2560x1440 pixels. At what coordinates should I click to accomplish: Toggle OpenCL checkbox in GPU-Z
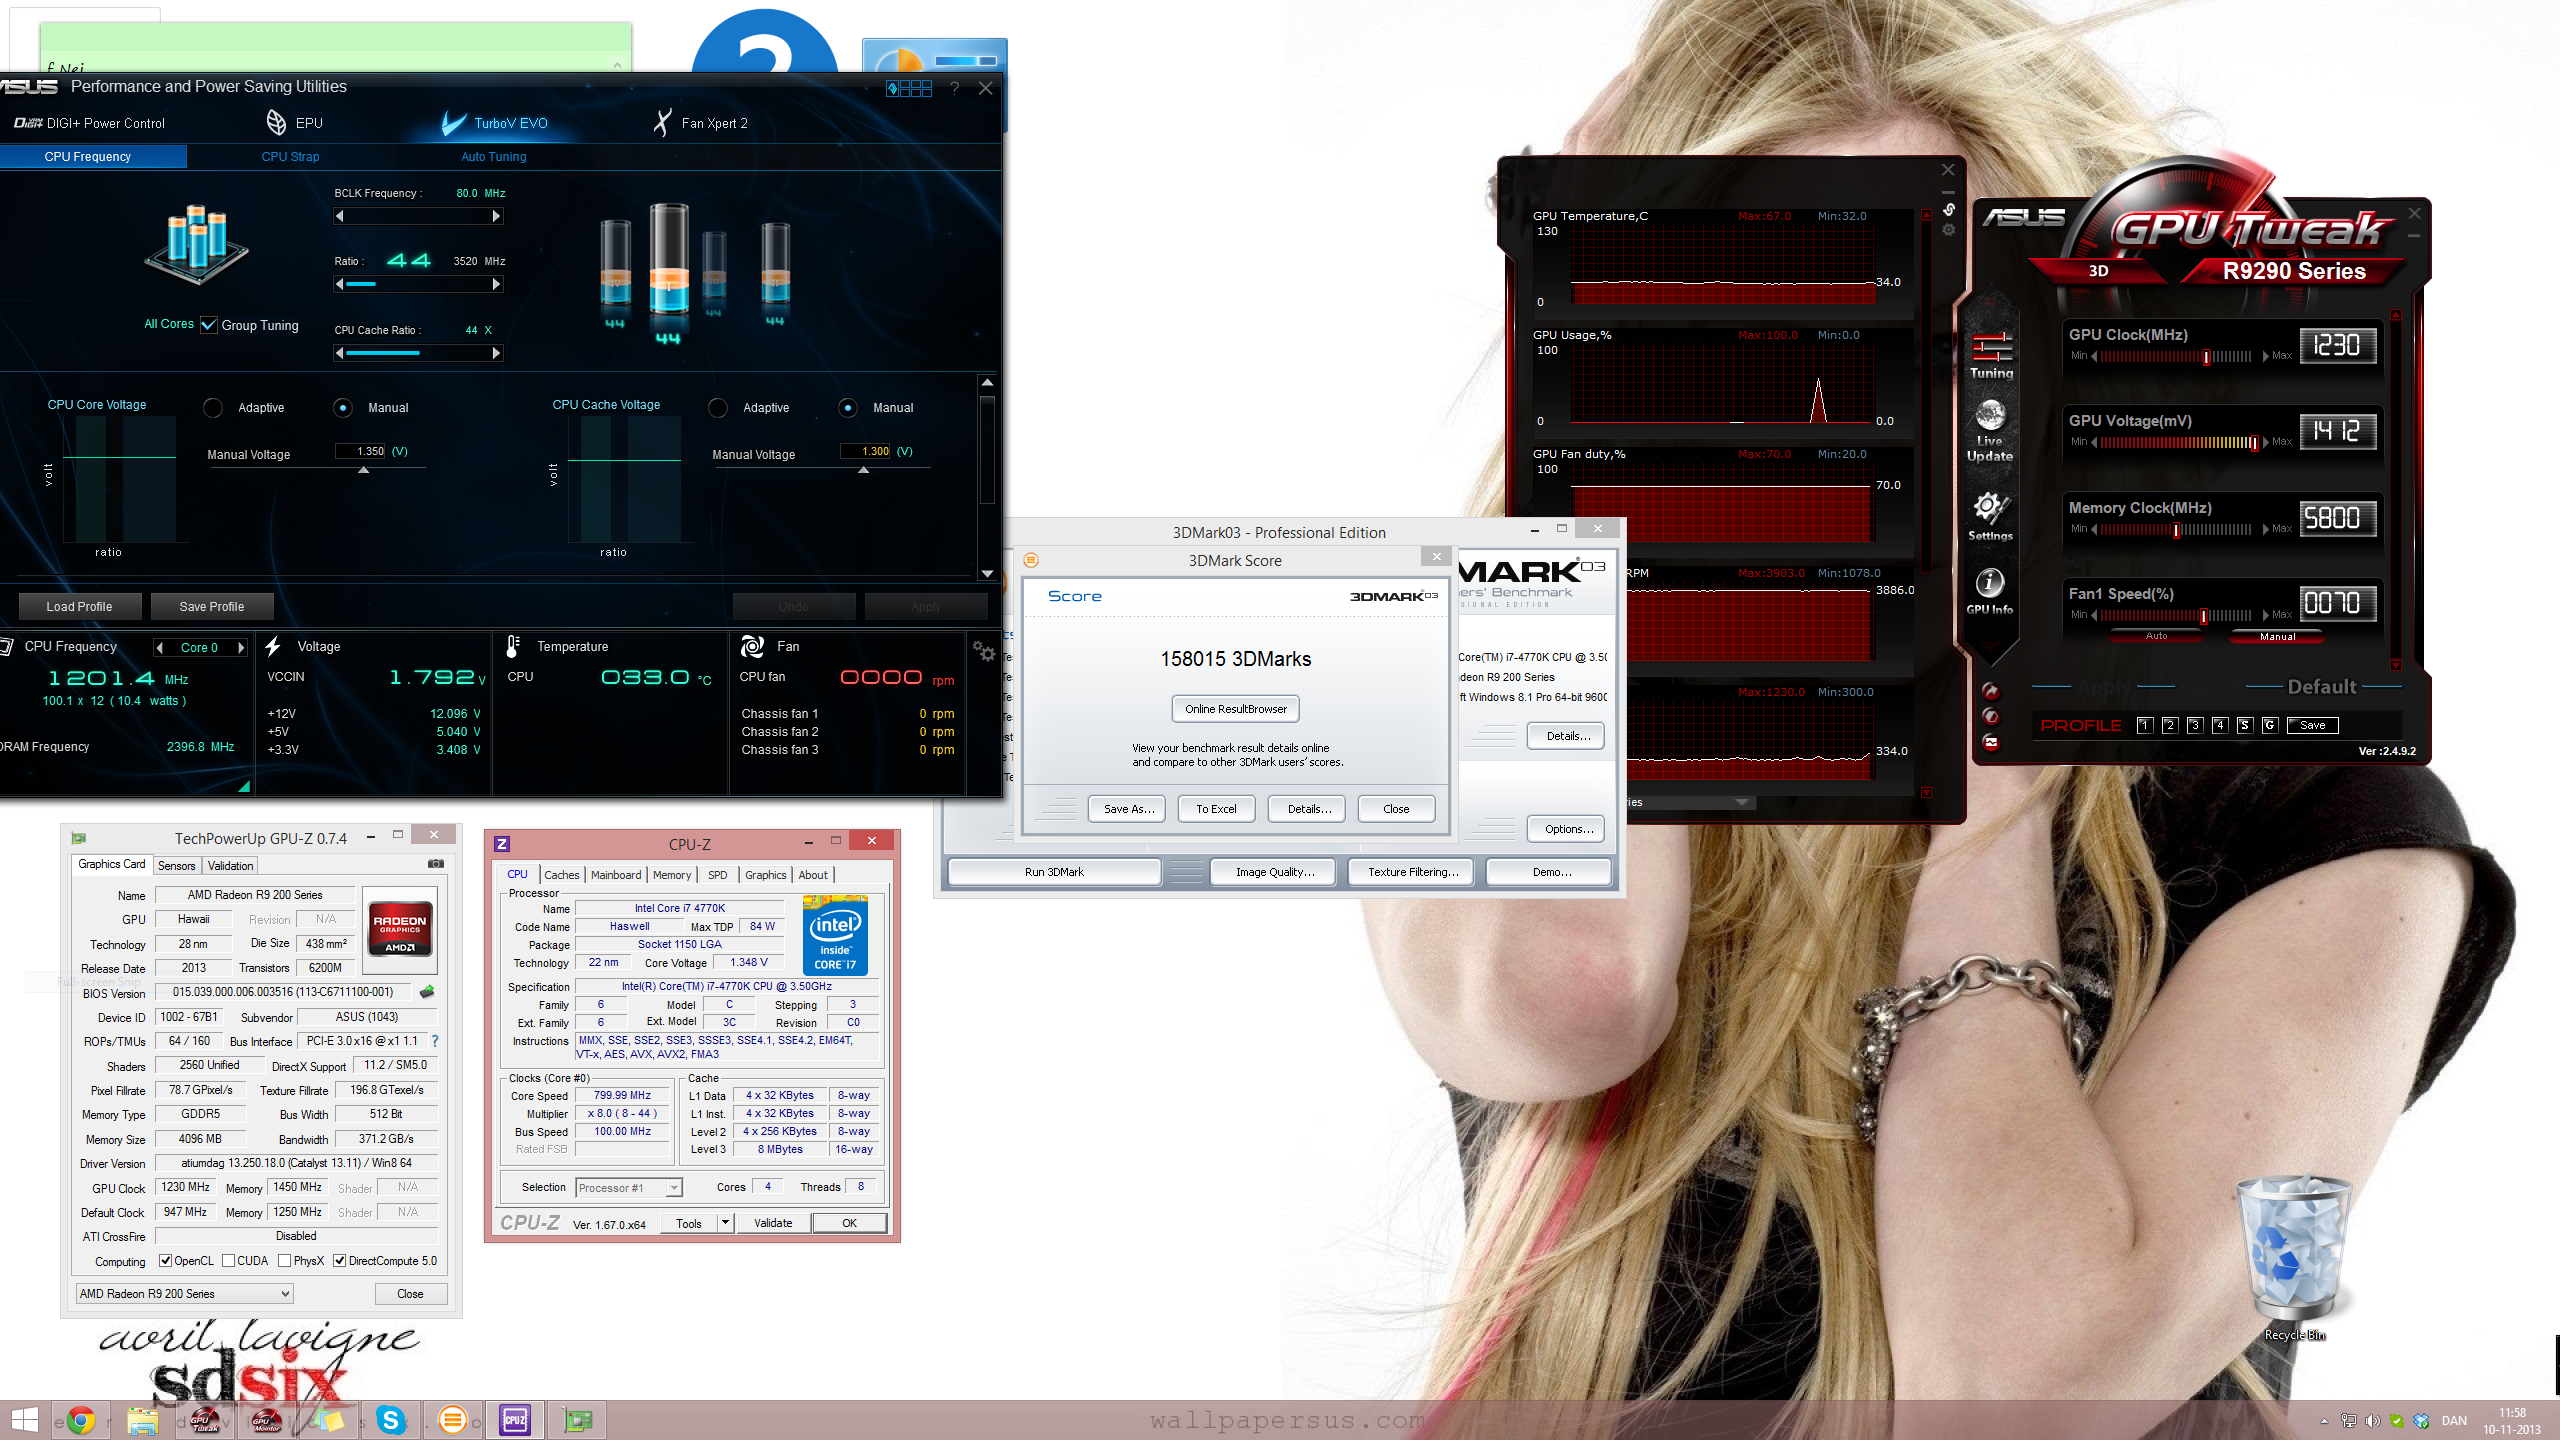[x=166, y=1261]
